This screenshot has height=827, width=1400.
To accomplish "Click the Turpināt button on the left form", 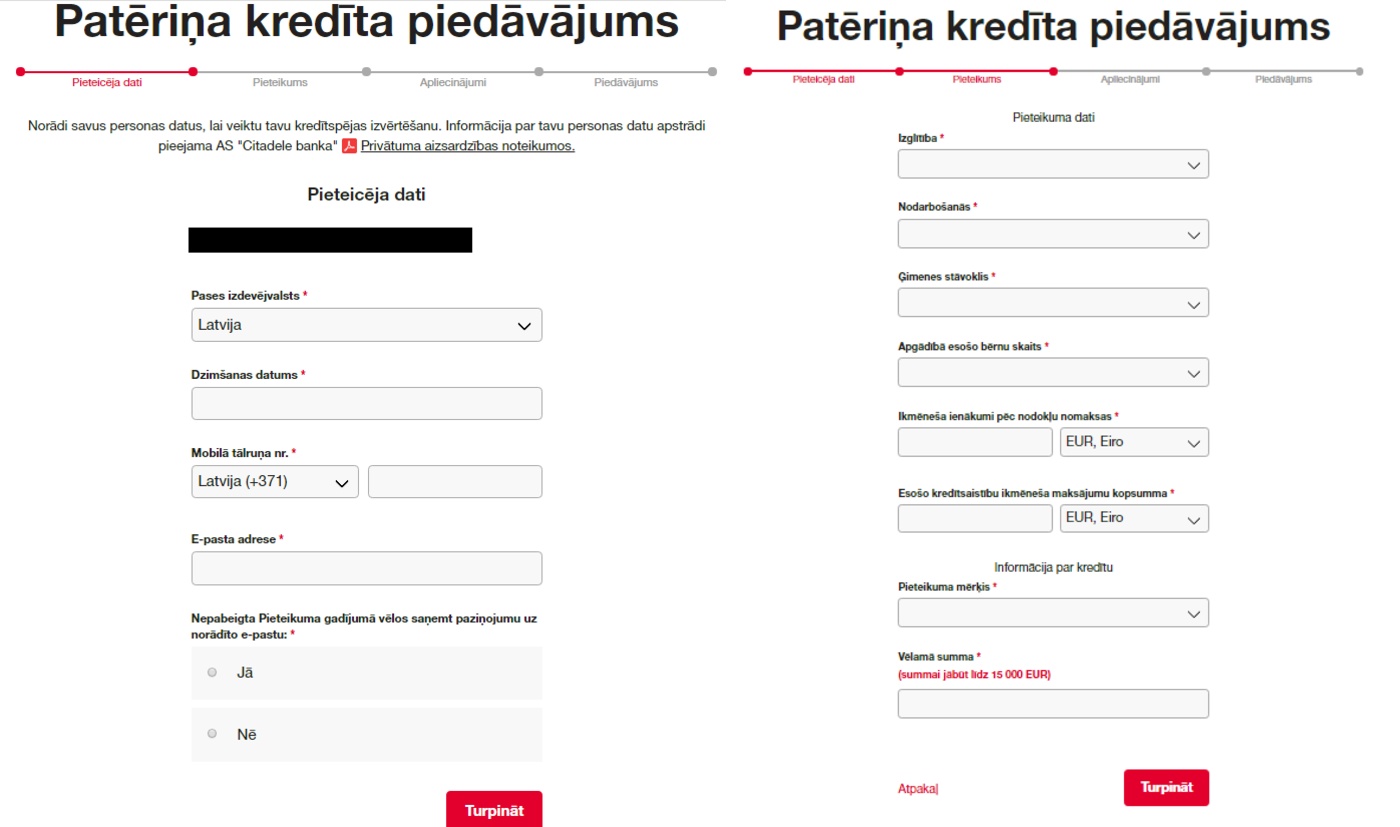I will point(494,809).
